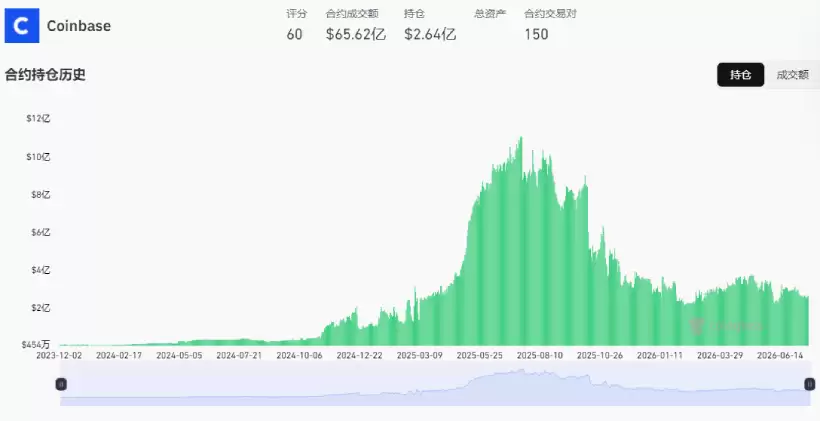This screenshot has height=421, width=820.
Task: Click the $10亿 y-axis label
Action: (38, 157)
